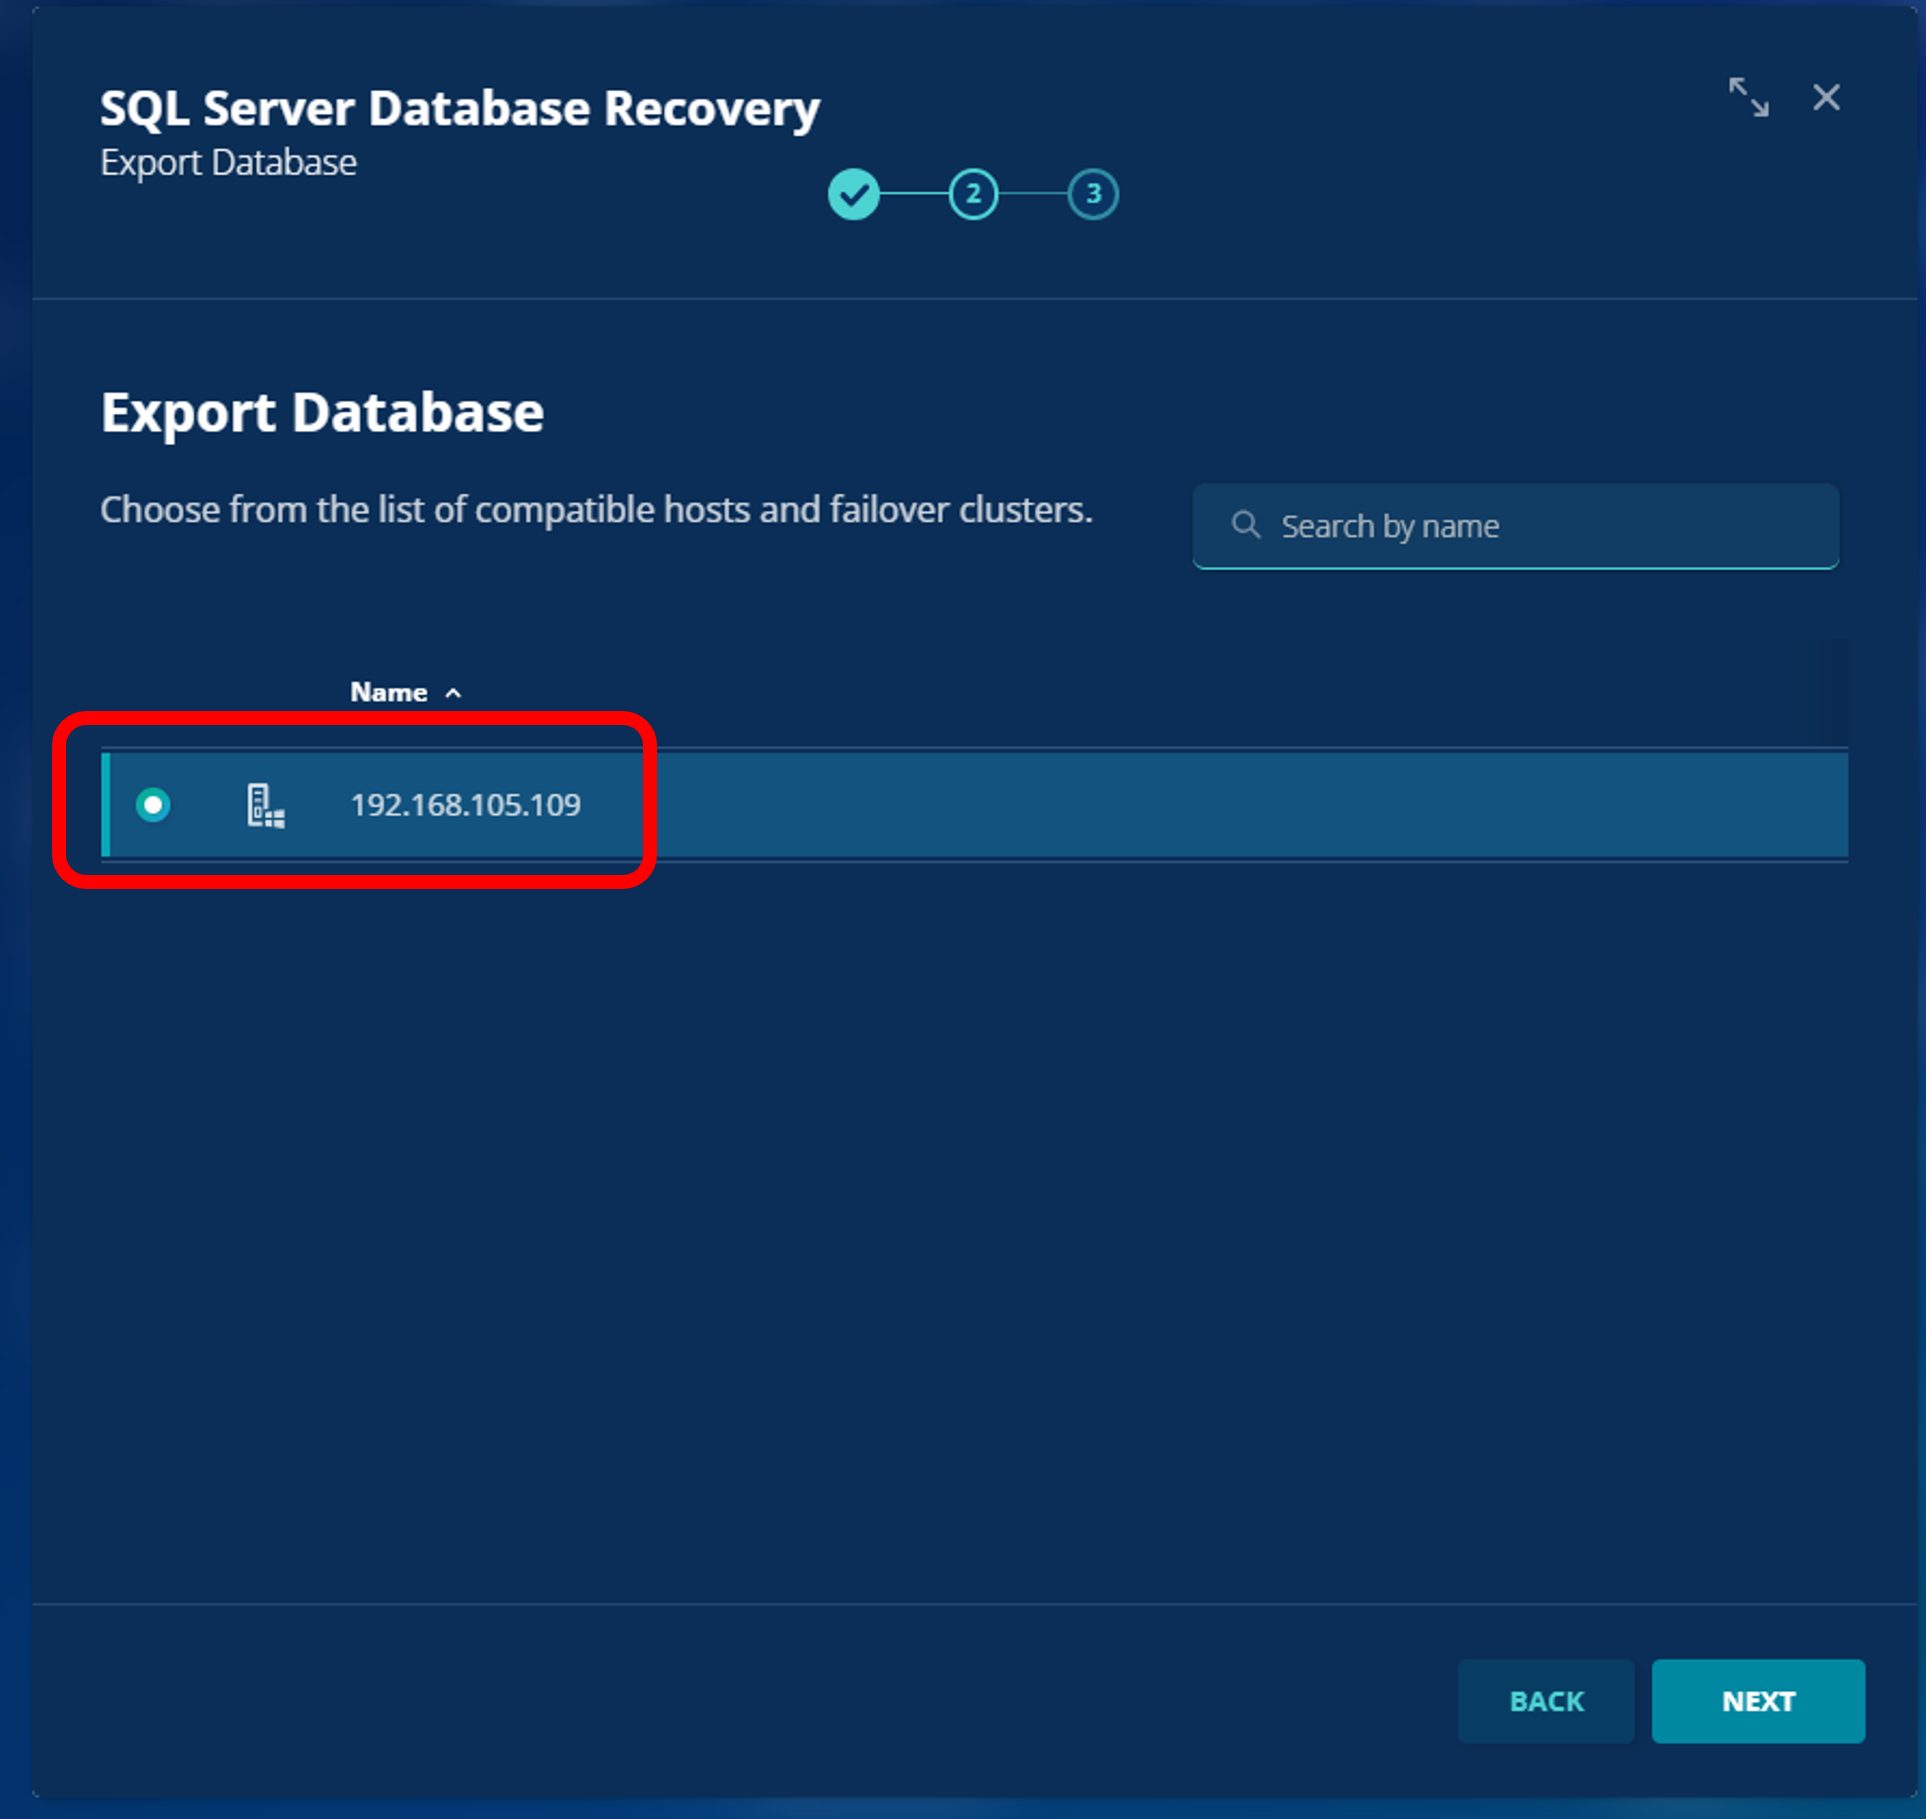This screenshot has height=1819, width=1926.
Task: Click the SQL Server Database Recovery title
Action: tap(459, 108)
